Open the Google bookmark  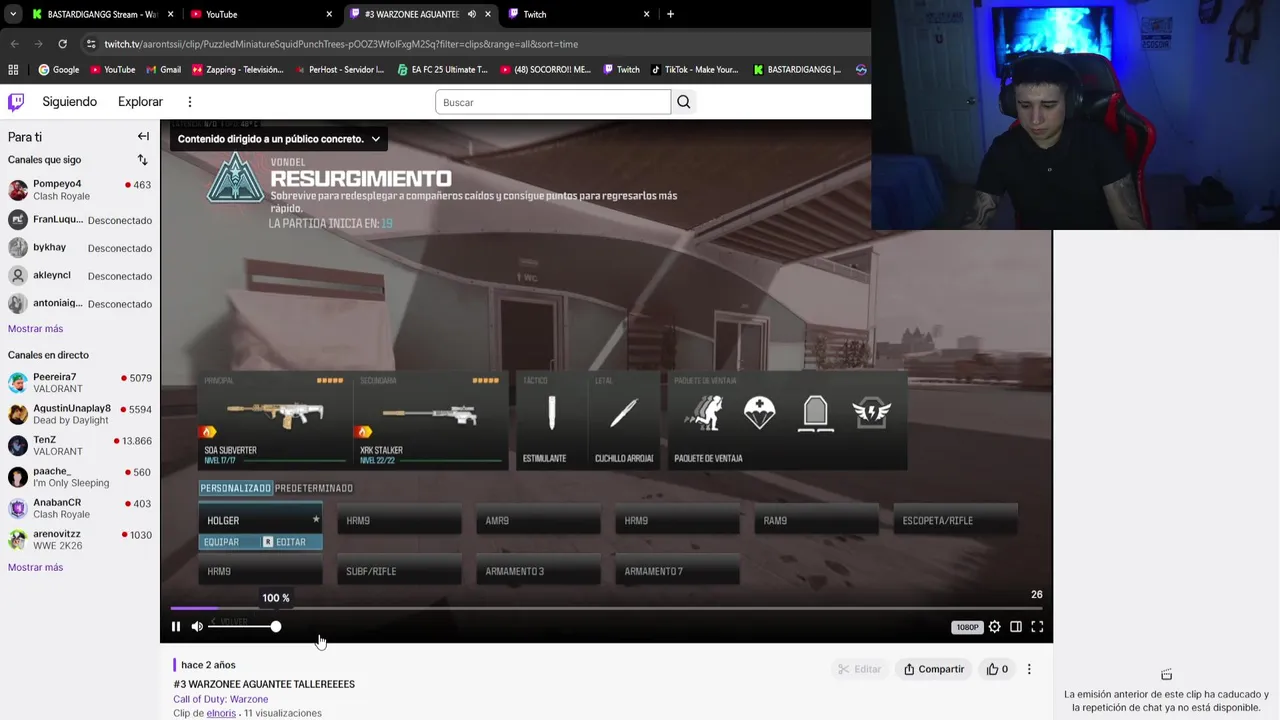[58, 70]
